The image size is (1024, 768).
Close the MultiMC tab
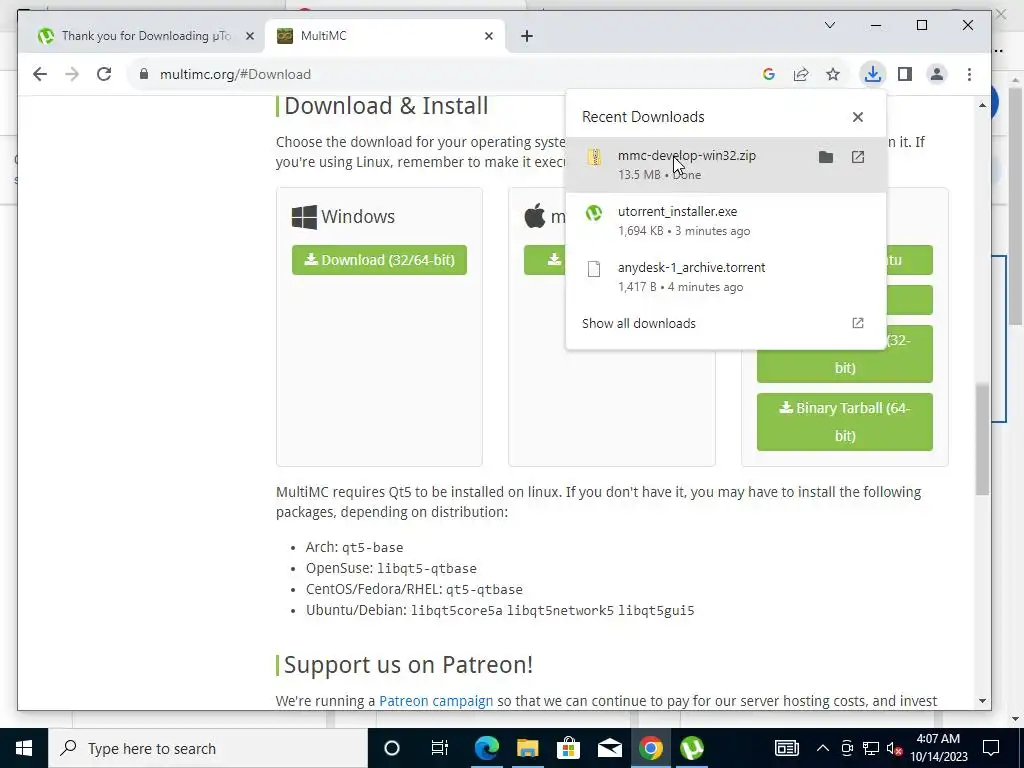pyautogui.click(x=489, y=36)
